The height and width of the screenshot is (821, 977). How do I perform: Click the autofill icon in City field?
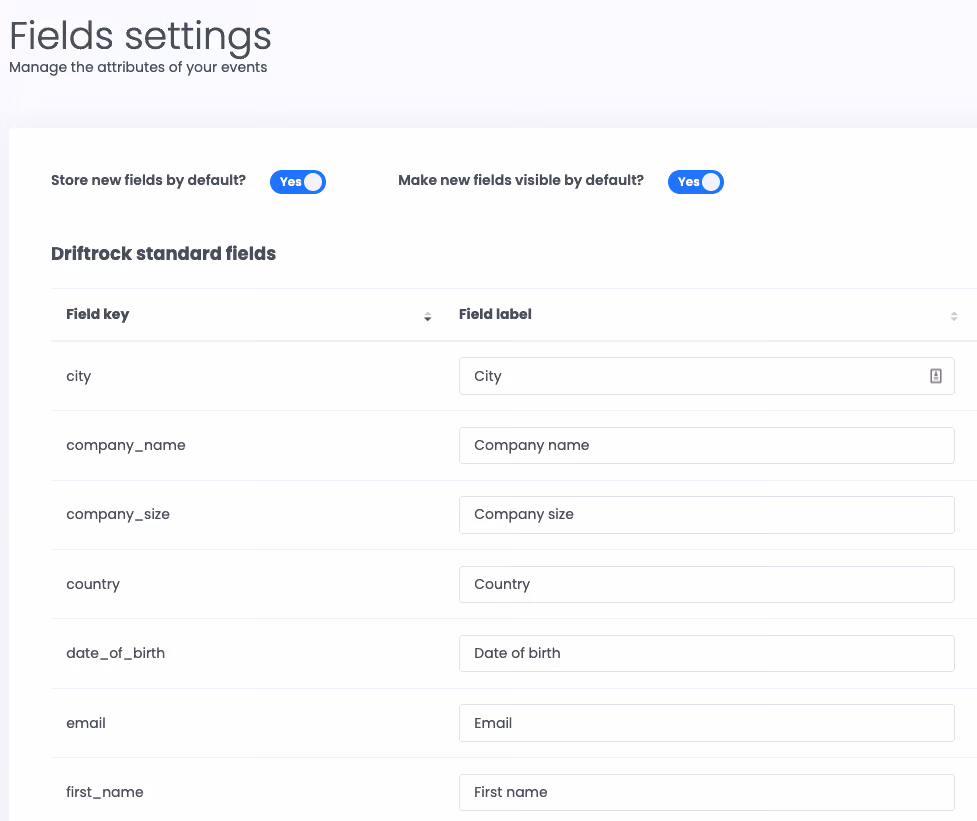click(x=935, y=376)
